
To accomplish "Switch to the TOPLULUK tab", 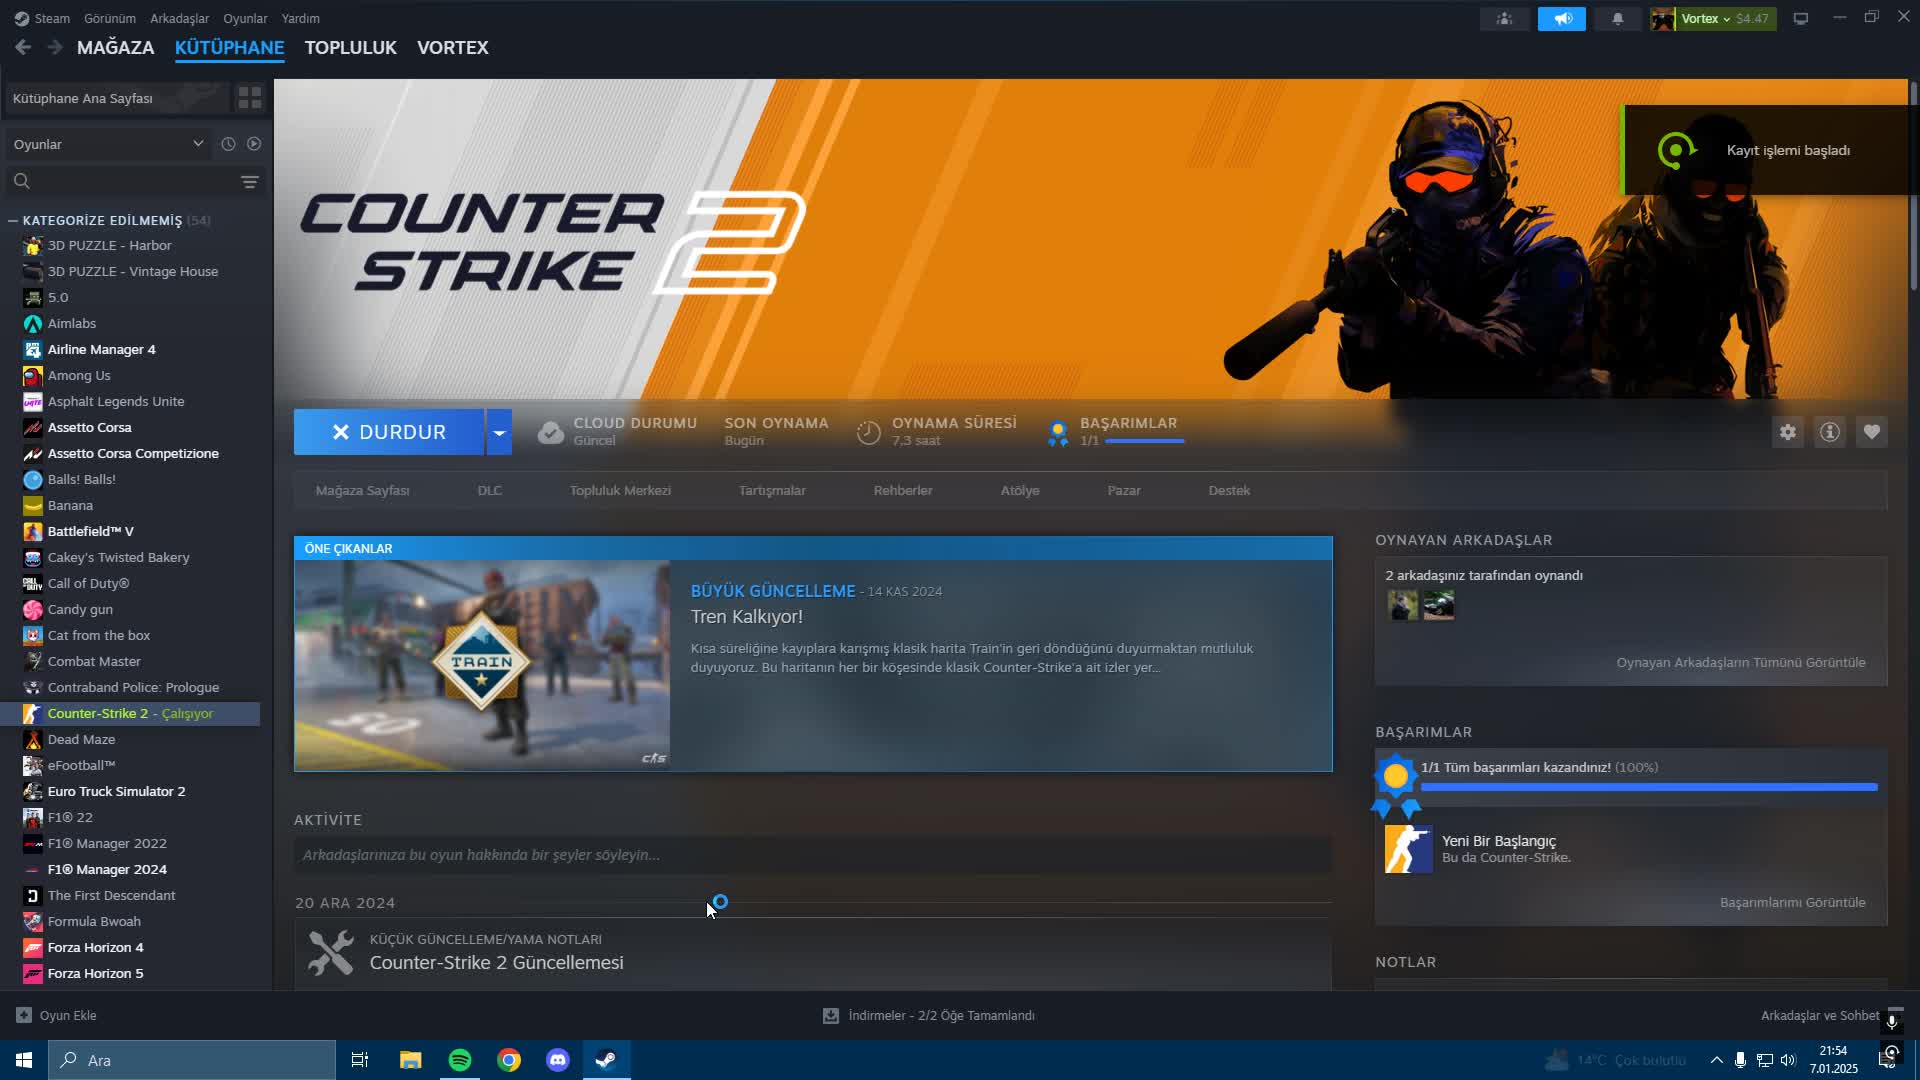I will 350,48.
